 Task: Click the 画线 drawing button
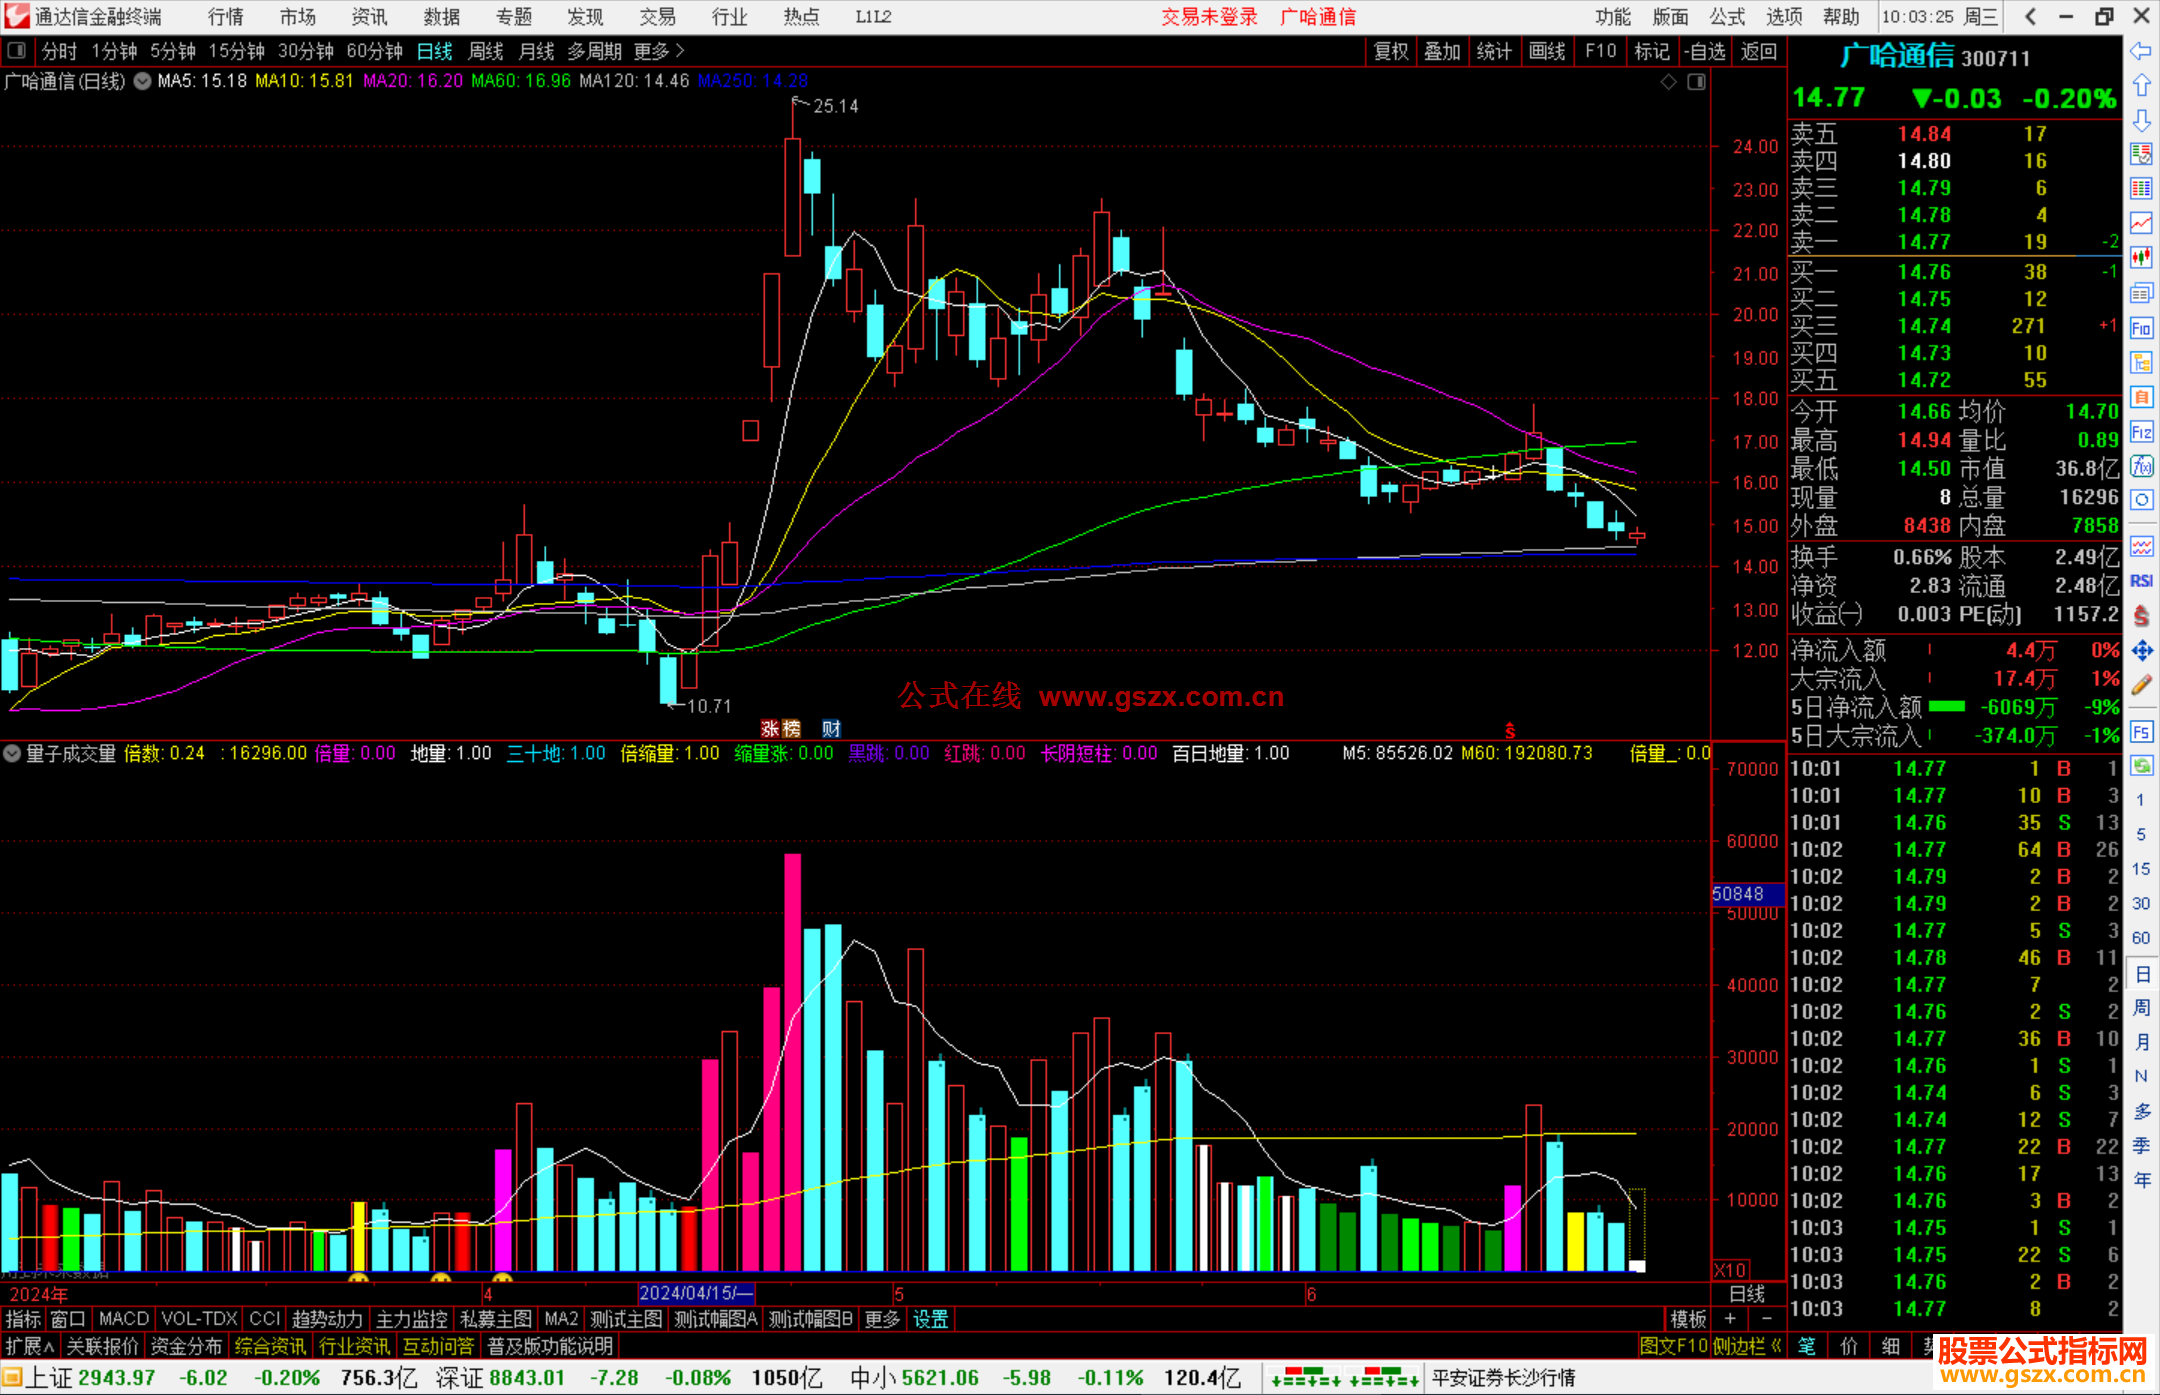point(1547,51)
